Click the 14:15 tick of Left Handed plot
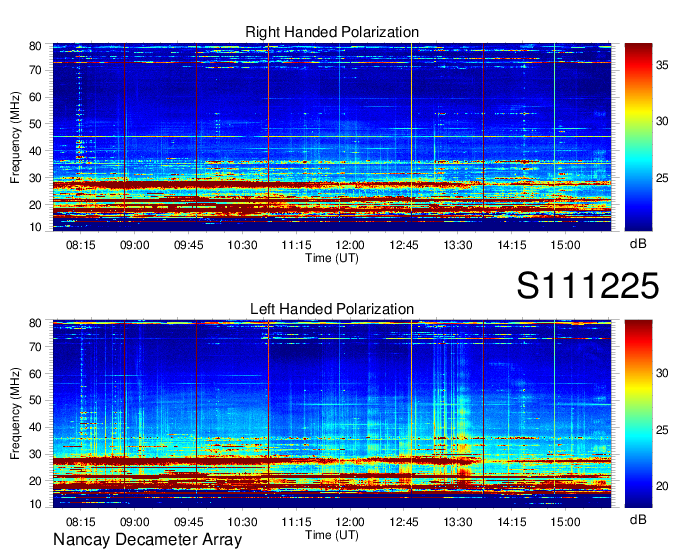The image size is (680, 552). (512, 522)
